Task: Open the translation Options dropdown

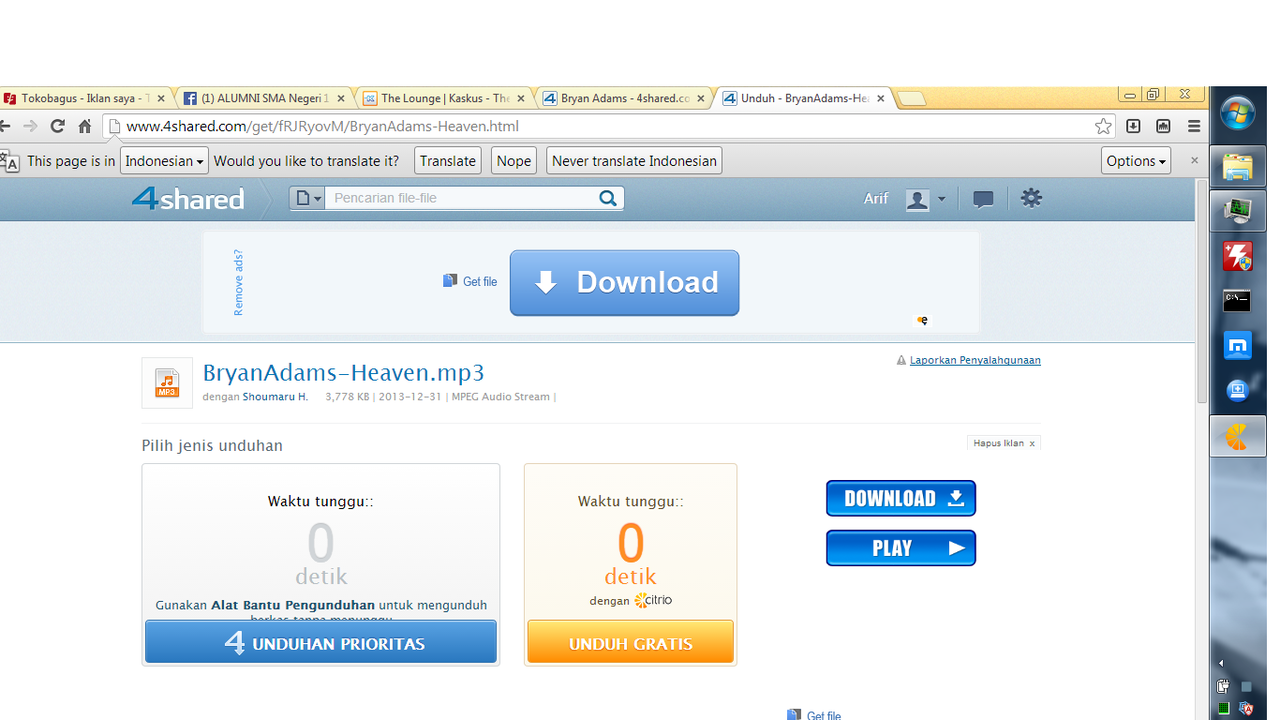Action: pyautogui.click(x=1136, y=161)
